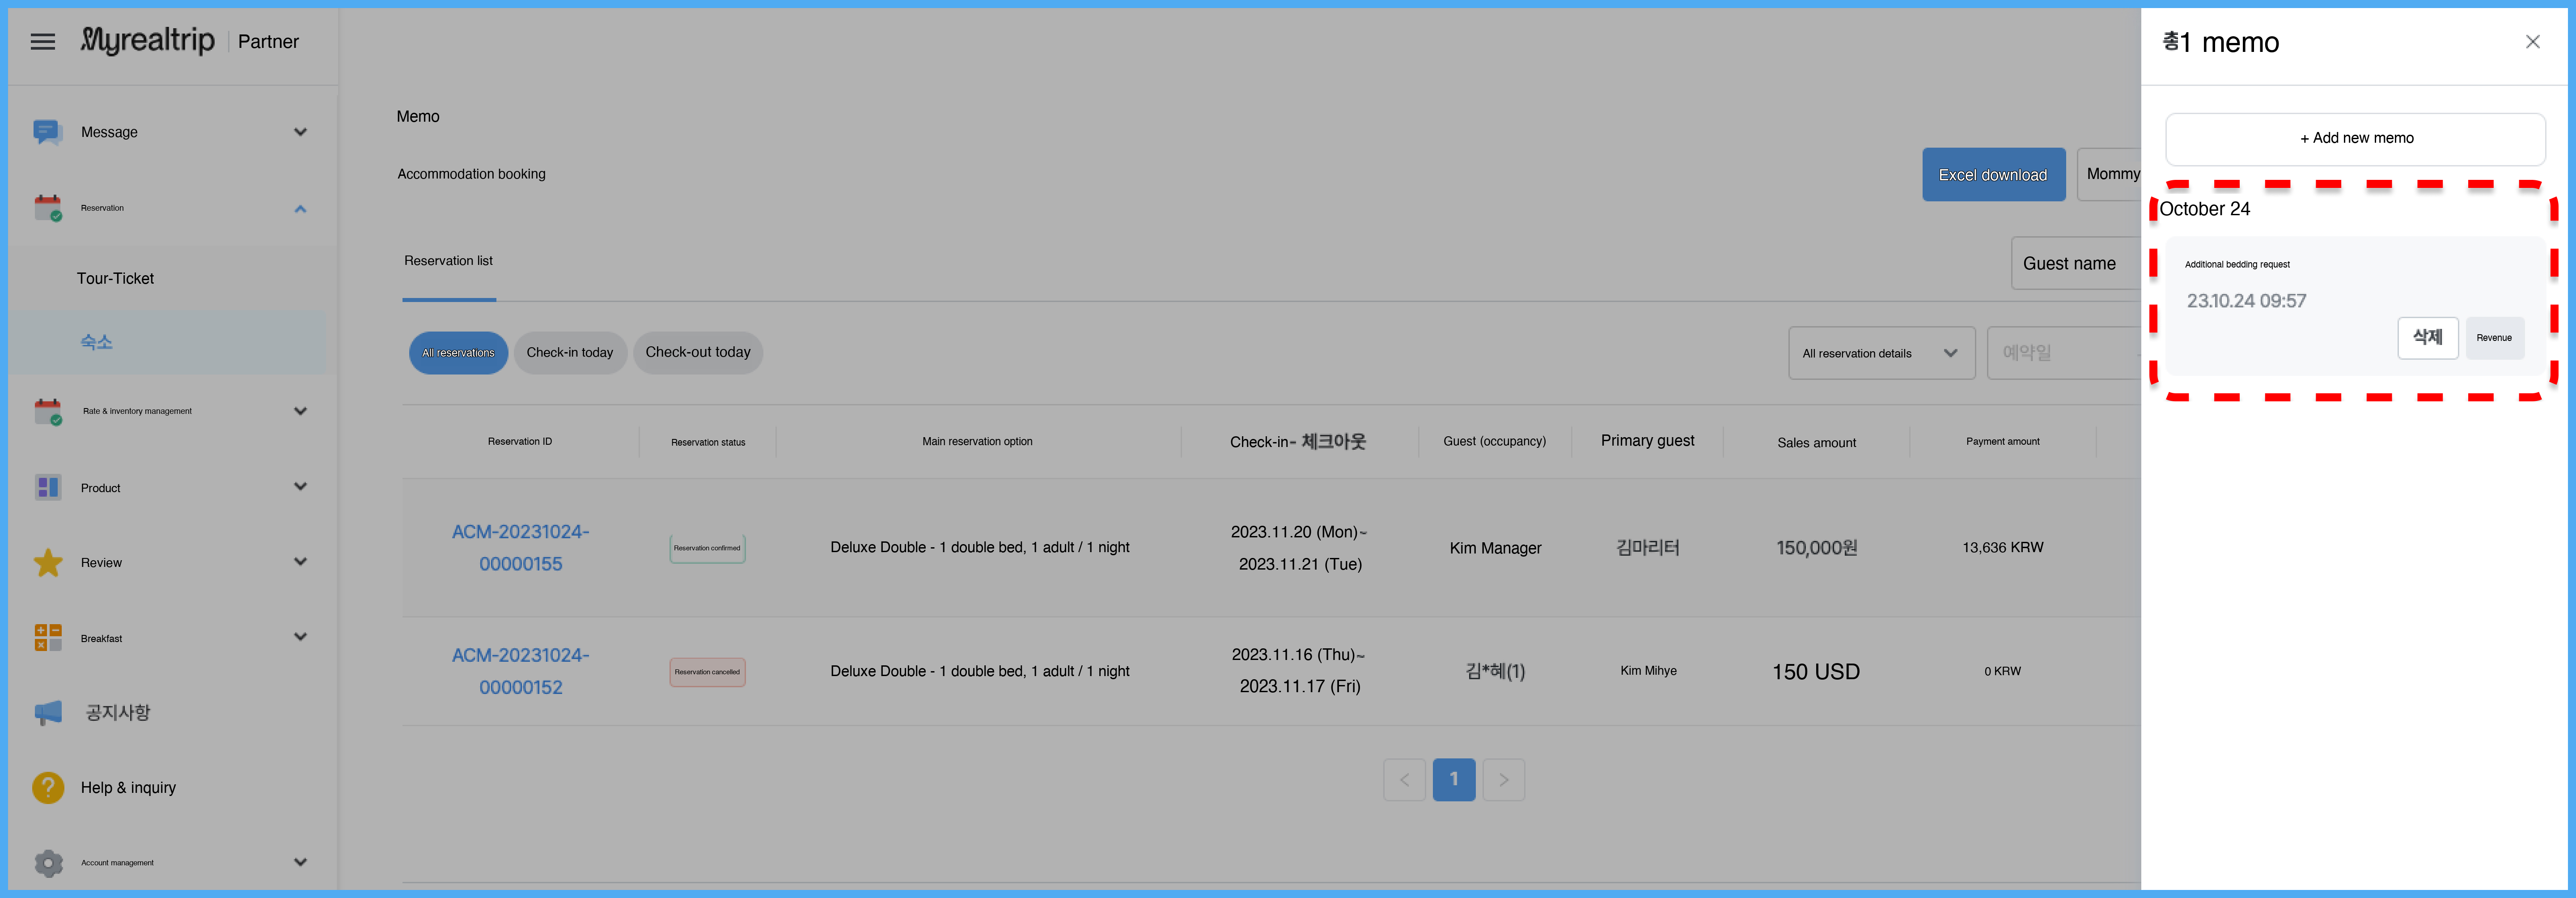Expand the Product menu chevron
The width and height of the screenshot is (2576, 898).
pos(300,487)
